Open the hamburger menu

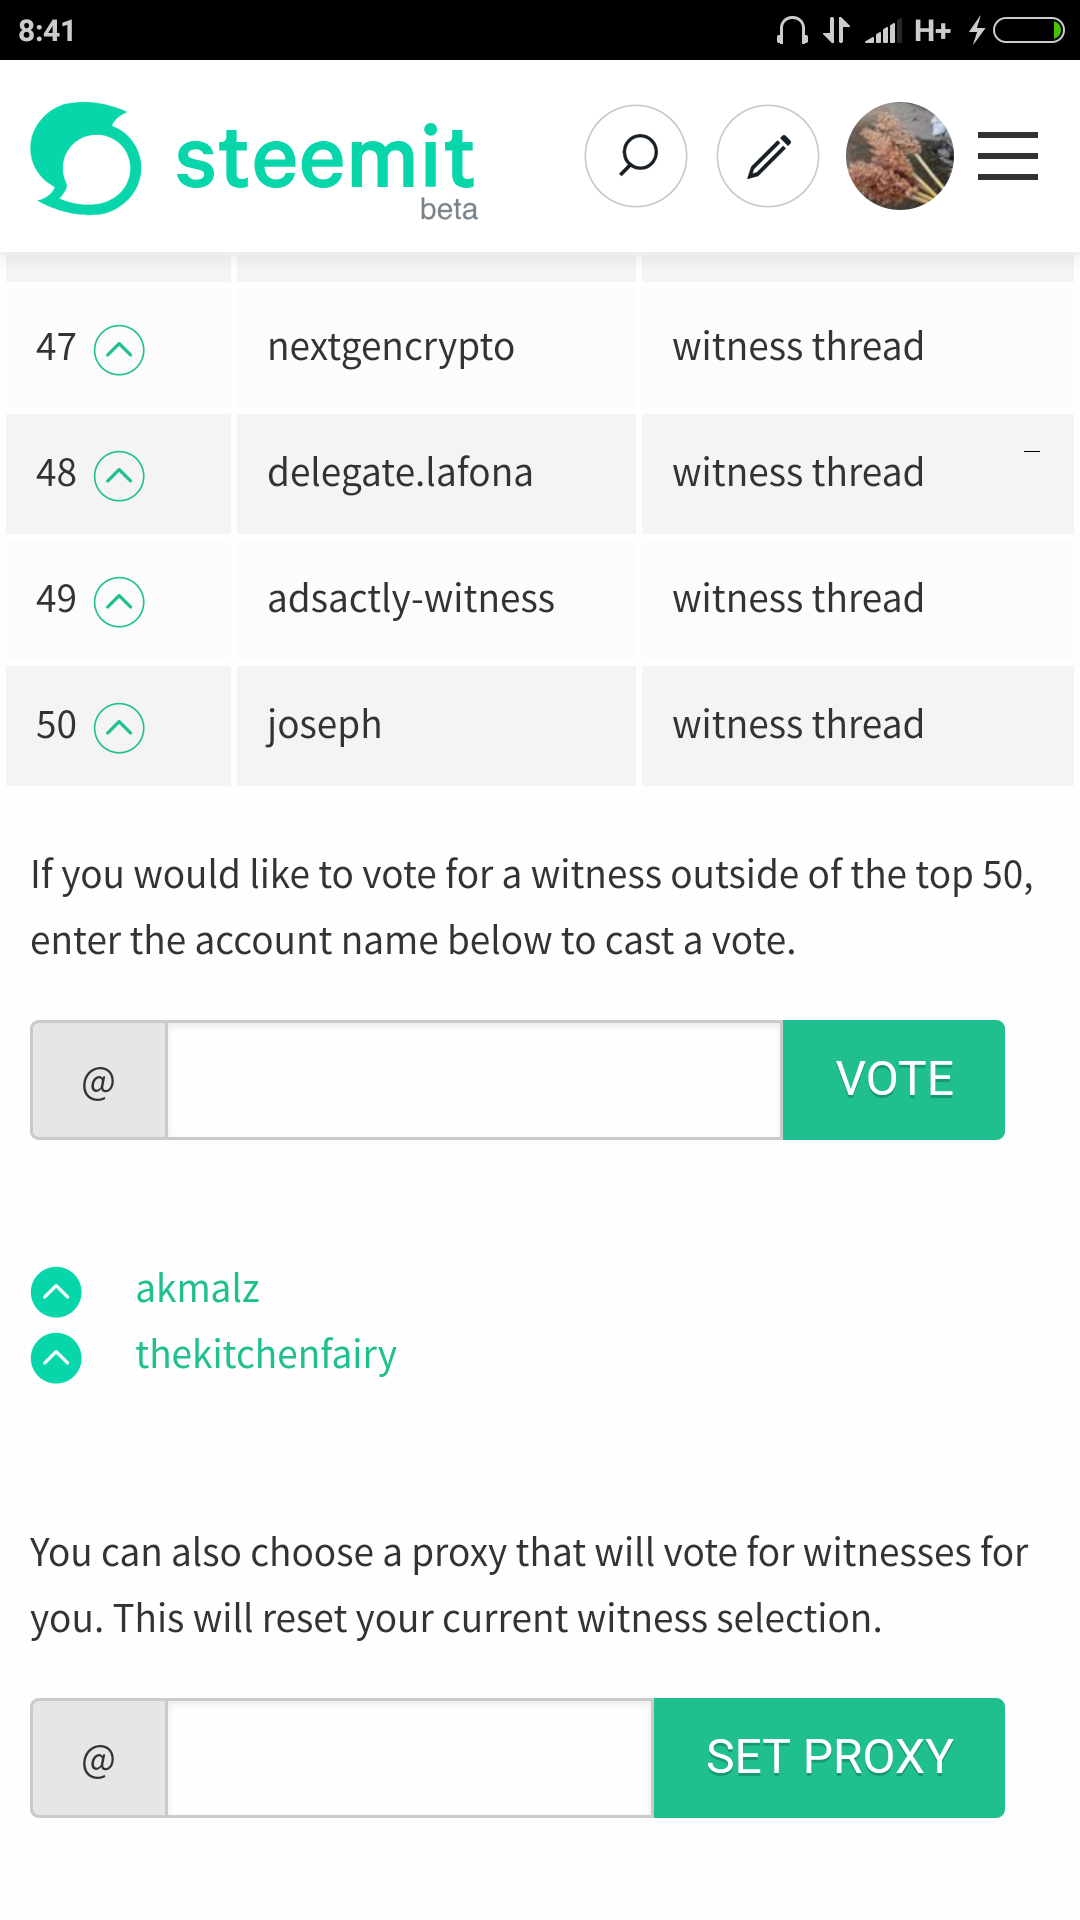pyautogui.click(x=1008, y=156)
